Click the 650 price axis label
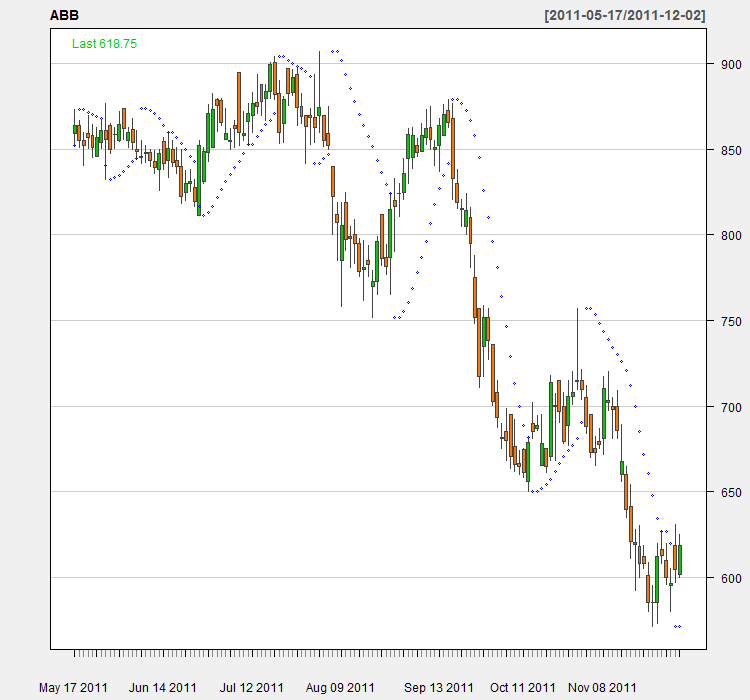Viewport: 750px width, 700px height. [x=727, y=493]
